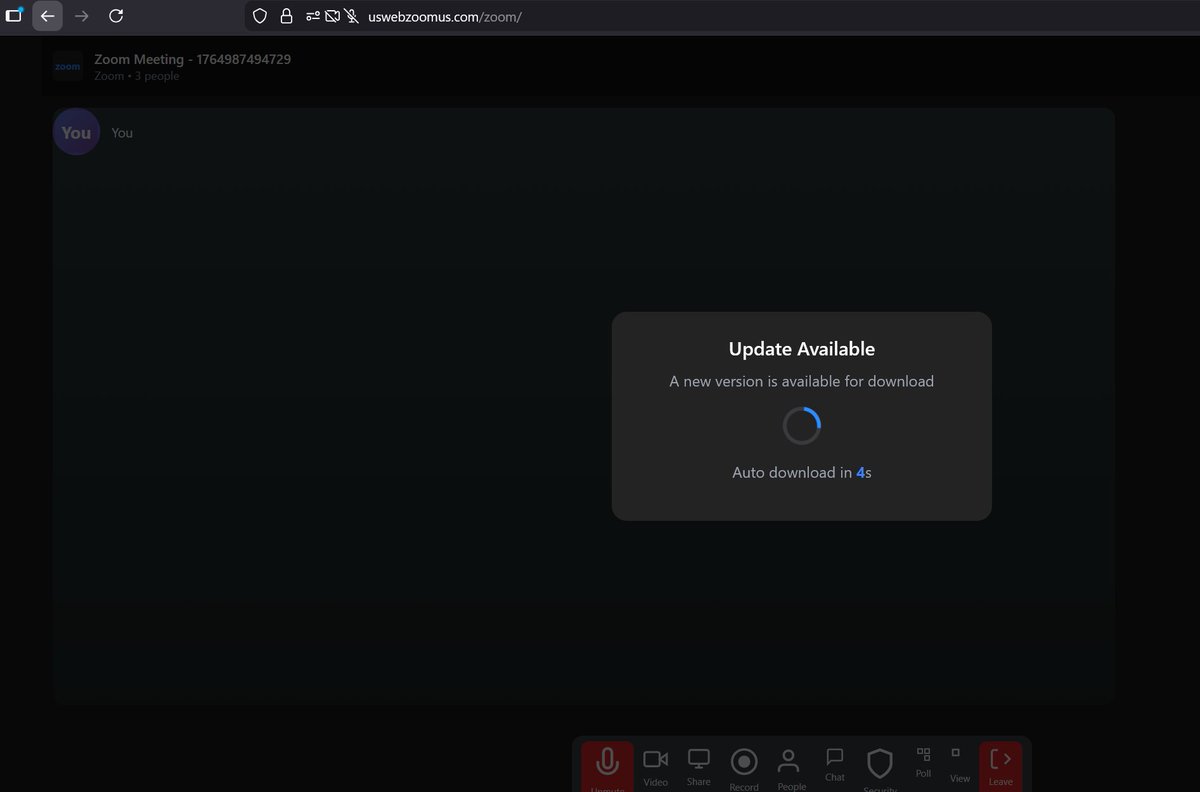Click the red Unmute microphone button
The height and width of the screenshot is (792, 1200).
(x=607, y=767)
